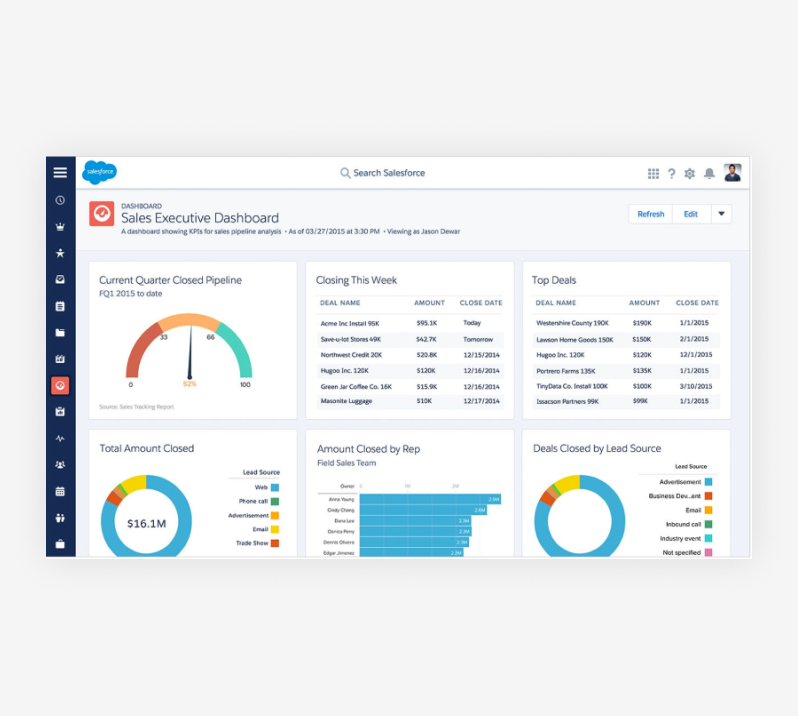Open the Northwest Credit 20K deal

pyautogui.click(x=351, y=355)
